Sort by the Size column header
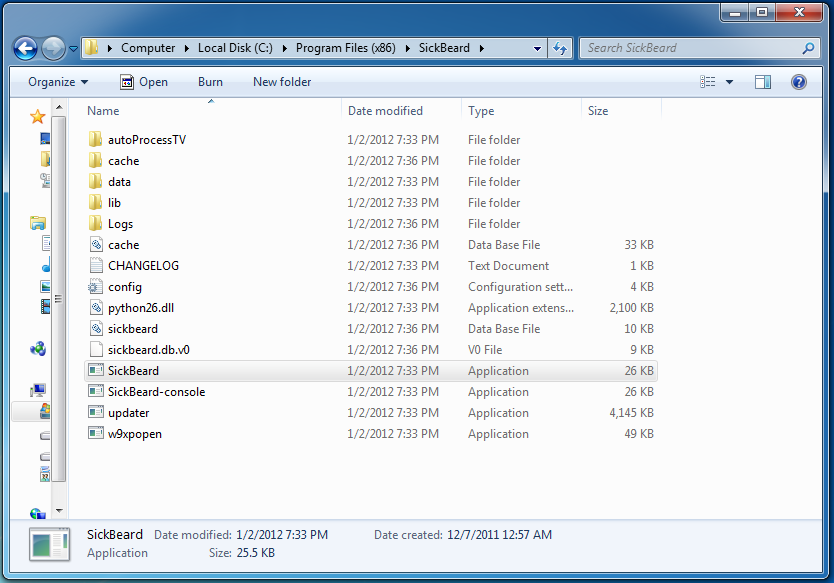Image resolution: width=834 pixels, height=583 pixels. click(x=621, y=111)
